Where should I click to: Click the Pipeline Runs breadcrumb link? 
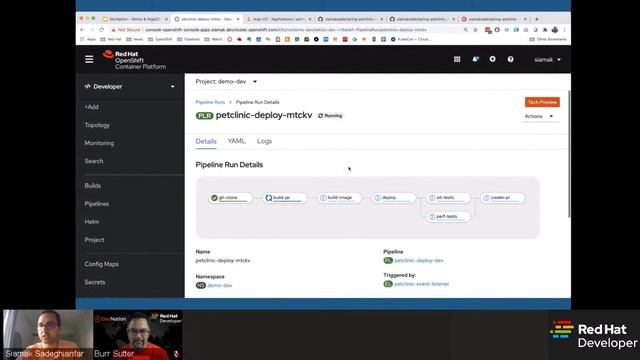click(x=210, y=102)
